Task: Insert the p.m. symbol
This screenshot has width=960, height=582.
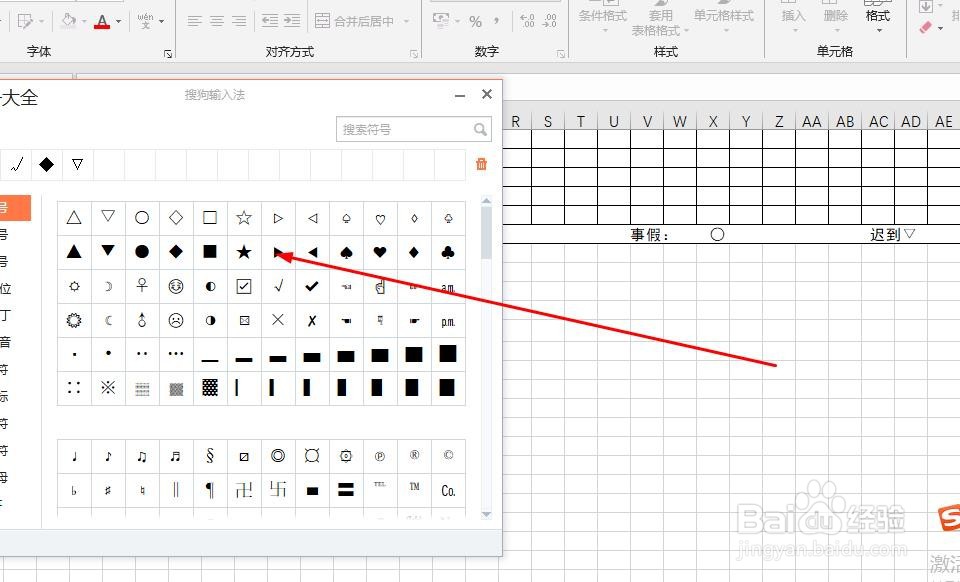Action: (x=448, y=320)
